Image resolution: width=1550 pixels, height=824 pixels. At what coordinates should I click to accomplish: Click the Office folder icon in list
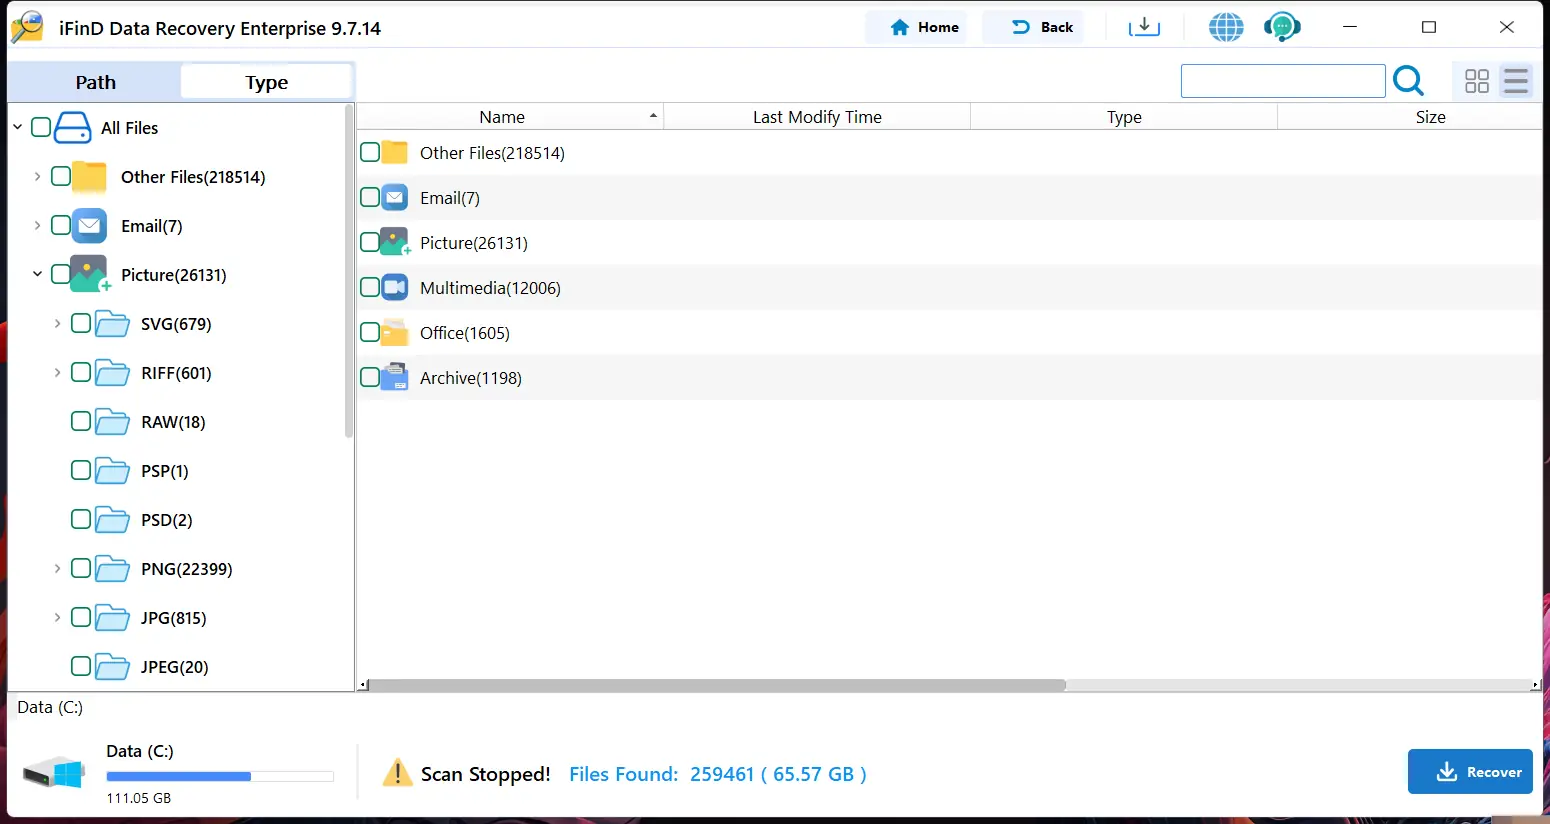coord(395,332)
